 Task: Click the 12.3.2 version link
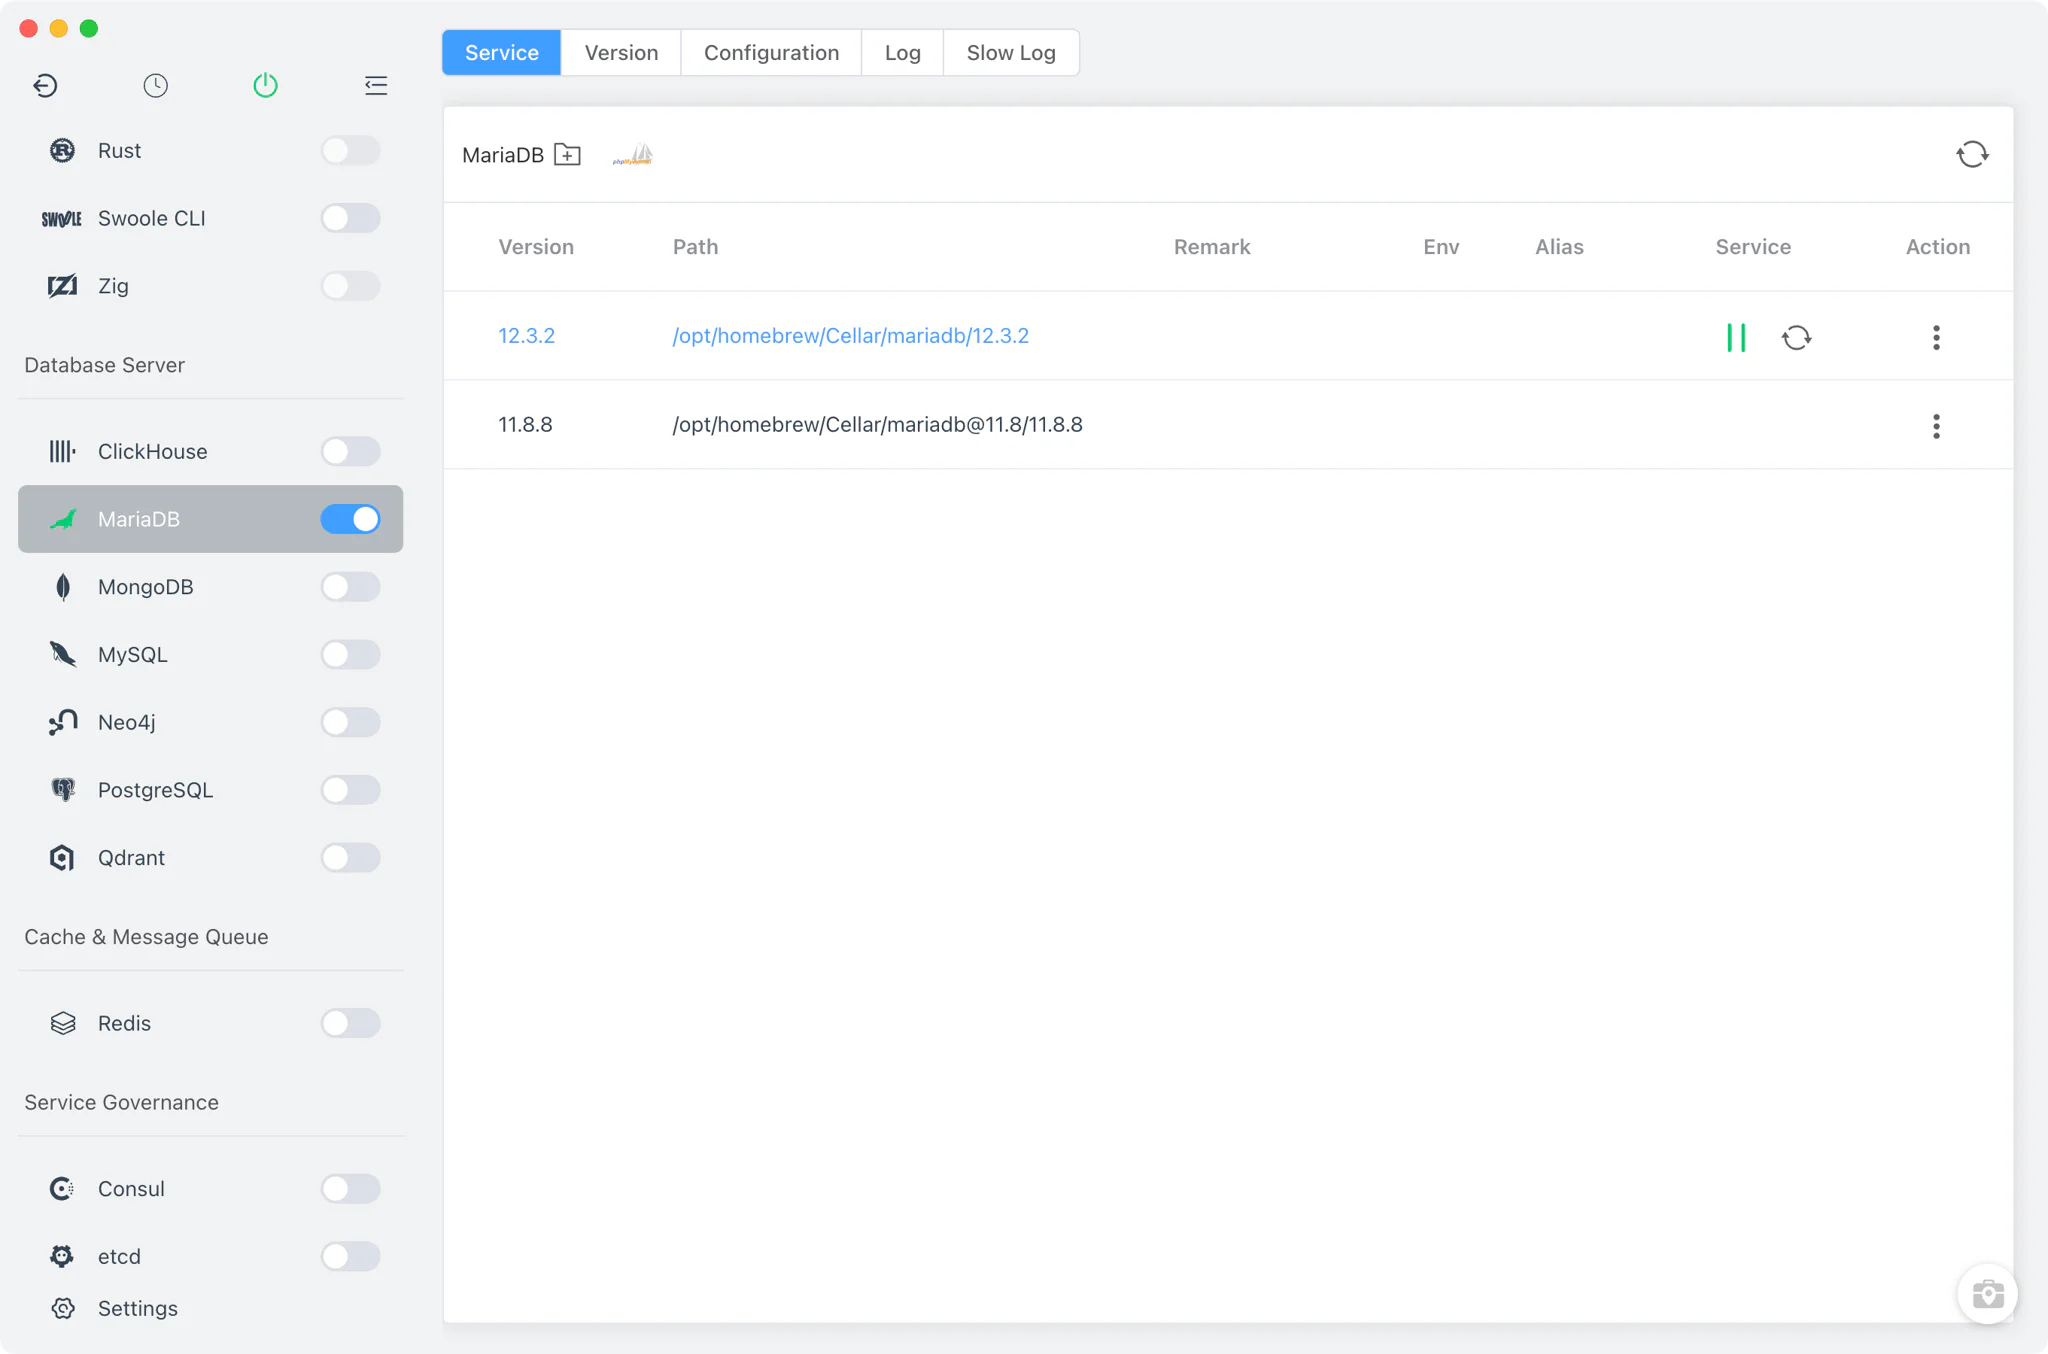[x=526, y=336]
